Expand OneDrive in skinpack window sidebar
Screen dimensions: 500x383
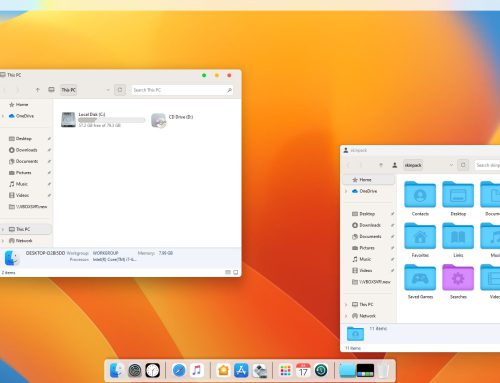pos(346,191)
